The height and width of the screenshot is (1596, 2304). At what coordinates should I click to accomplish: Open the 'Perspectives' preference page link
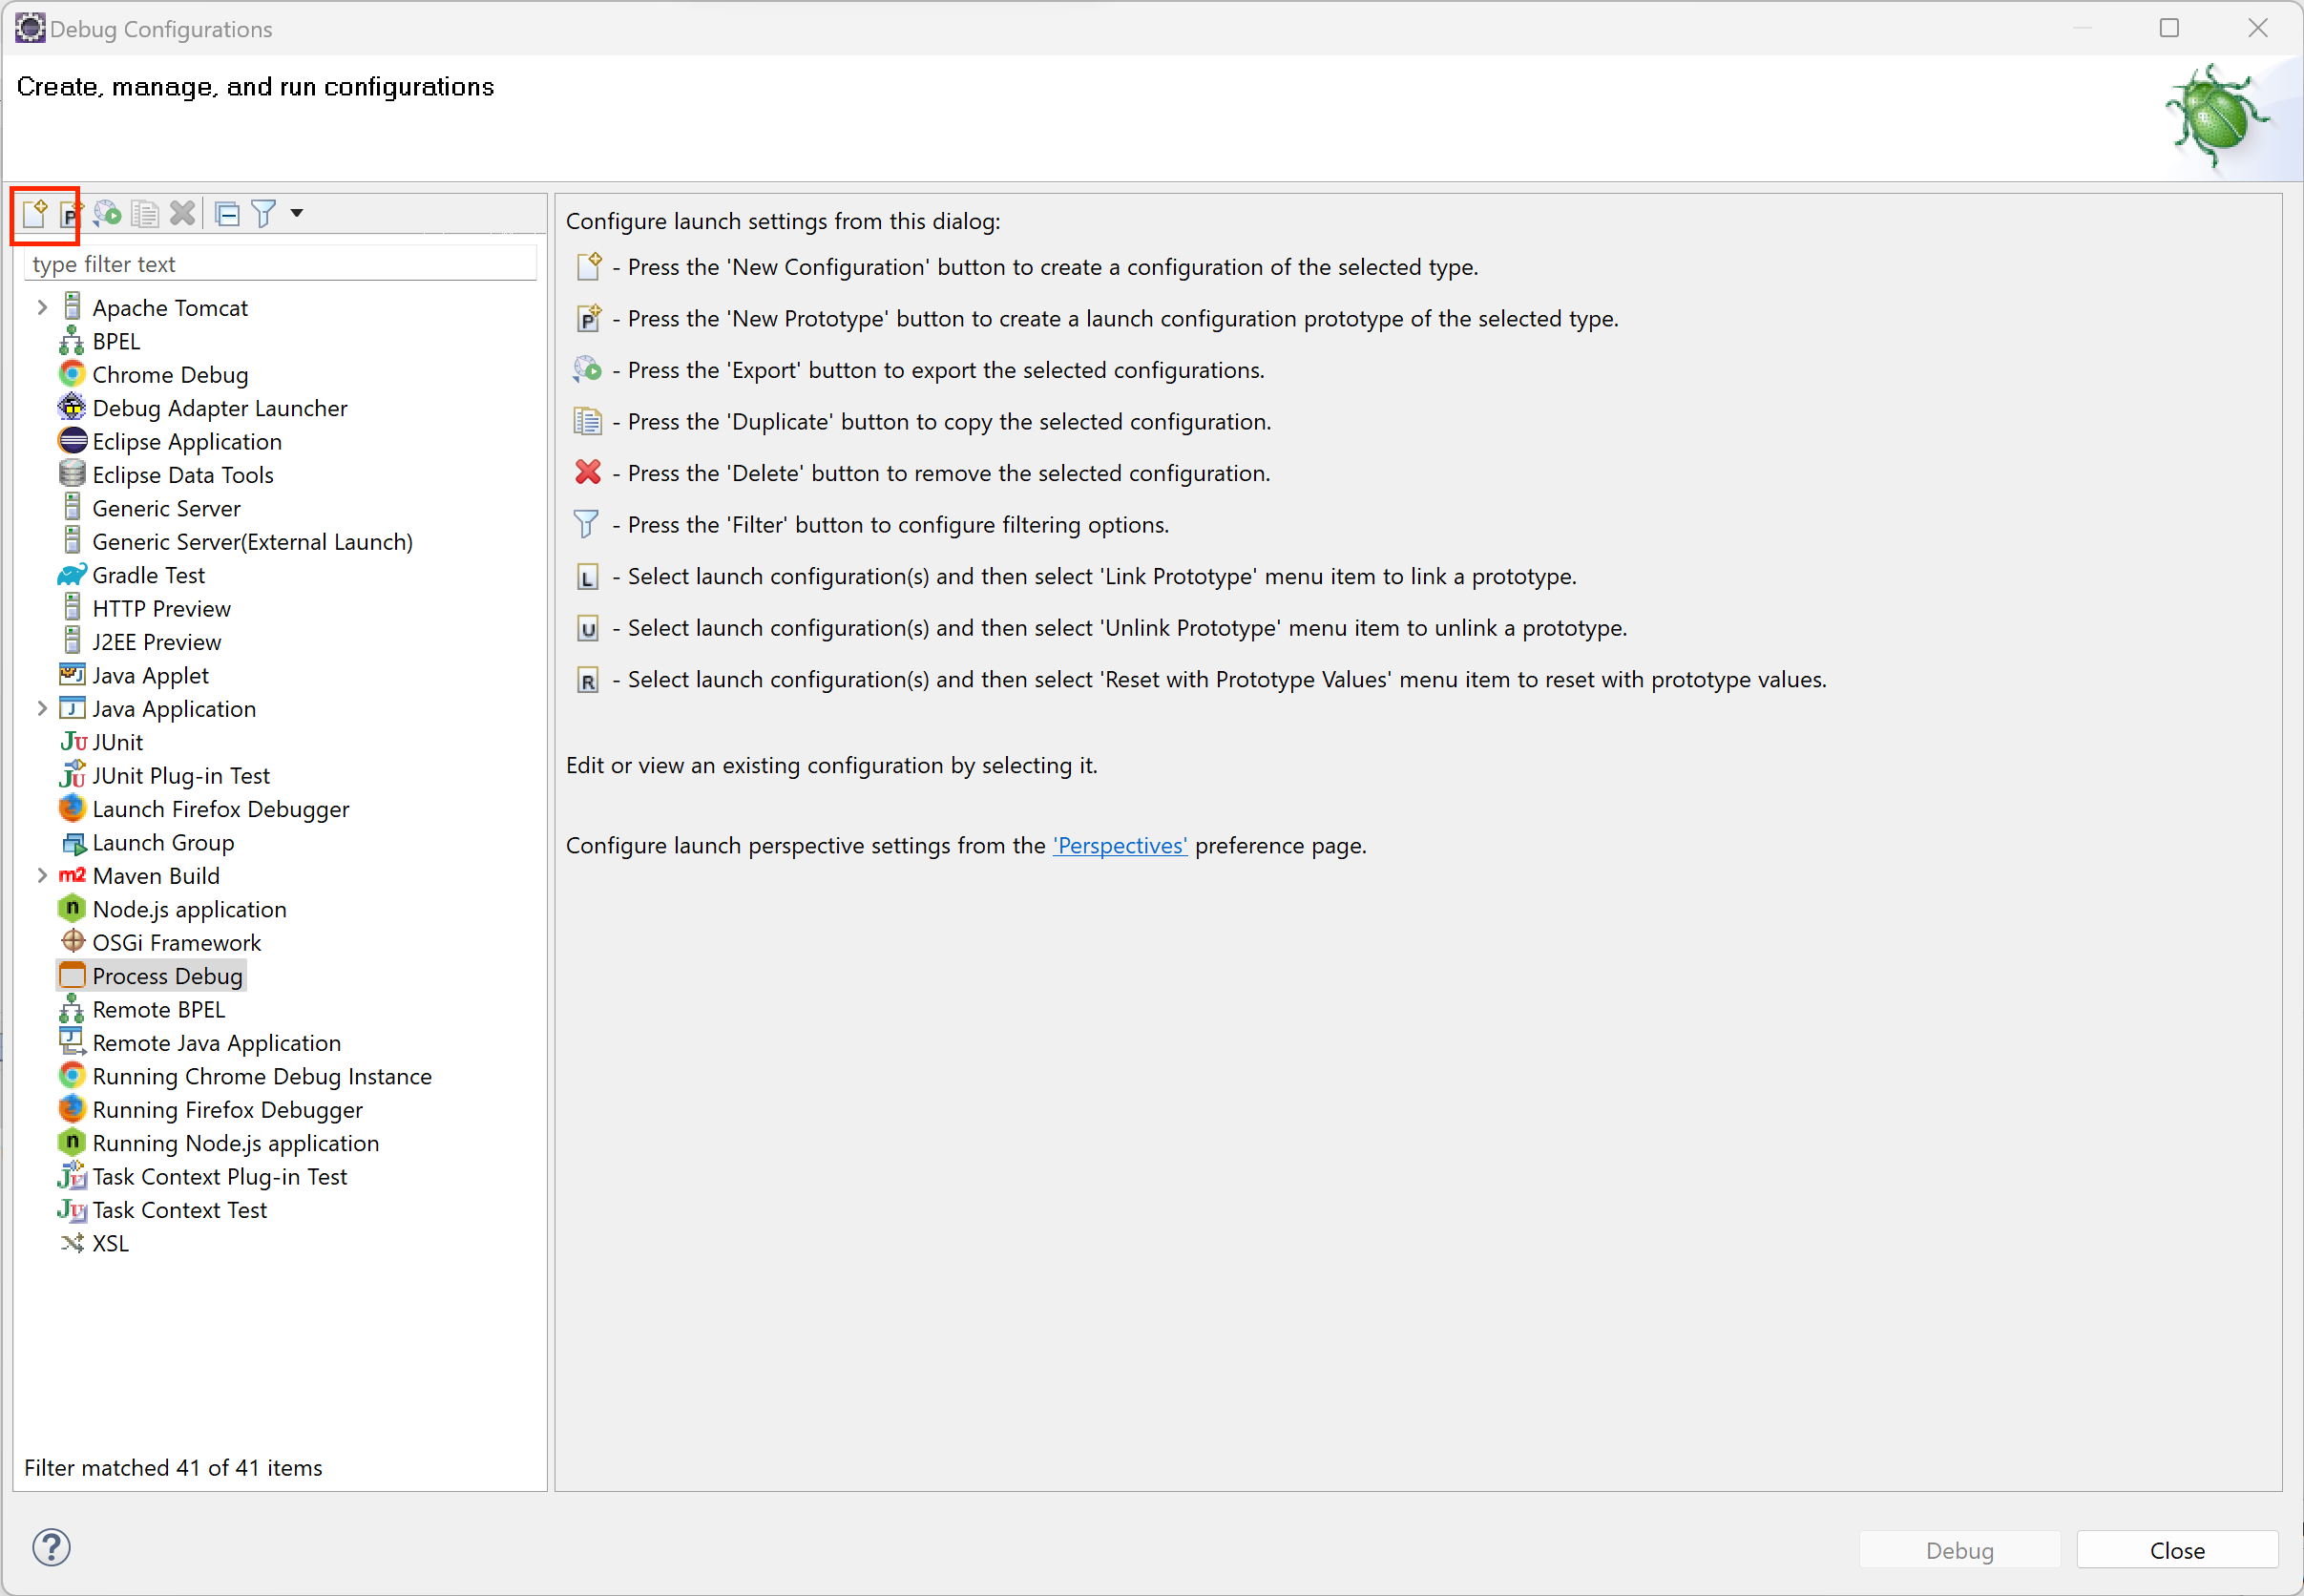(1120, 846)
